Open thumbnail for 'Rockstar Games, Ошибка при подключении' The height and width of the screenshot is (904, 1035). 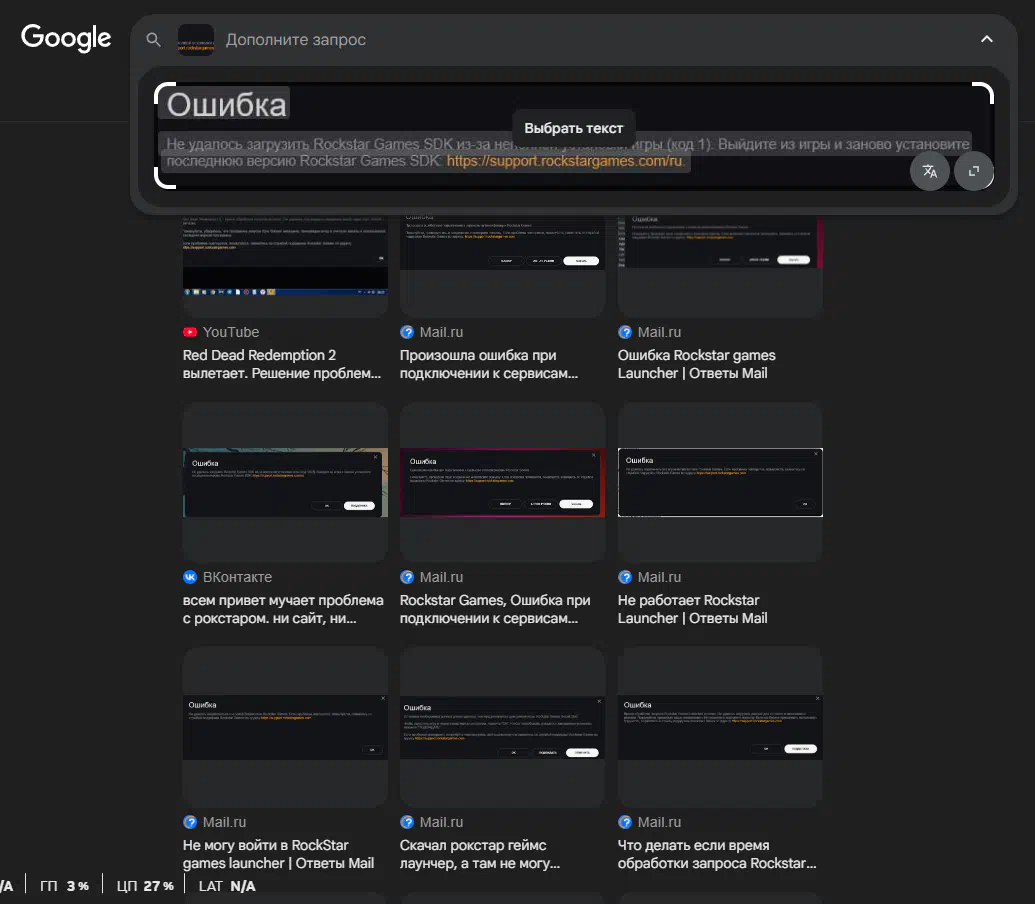tap(502, 482)
